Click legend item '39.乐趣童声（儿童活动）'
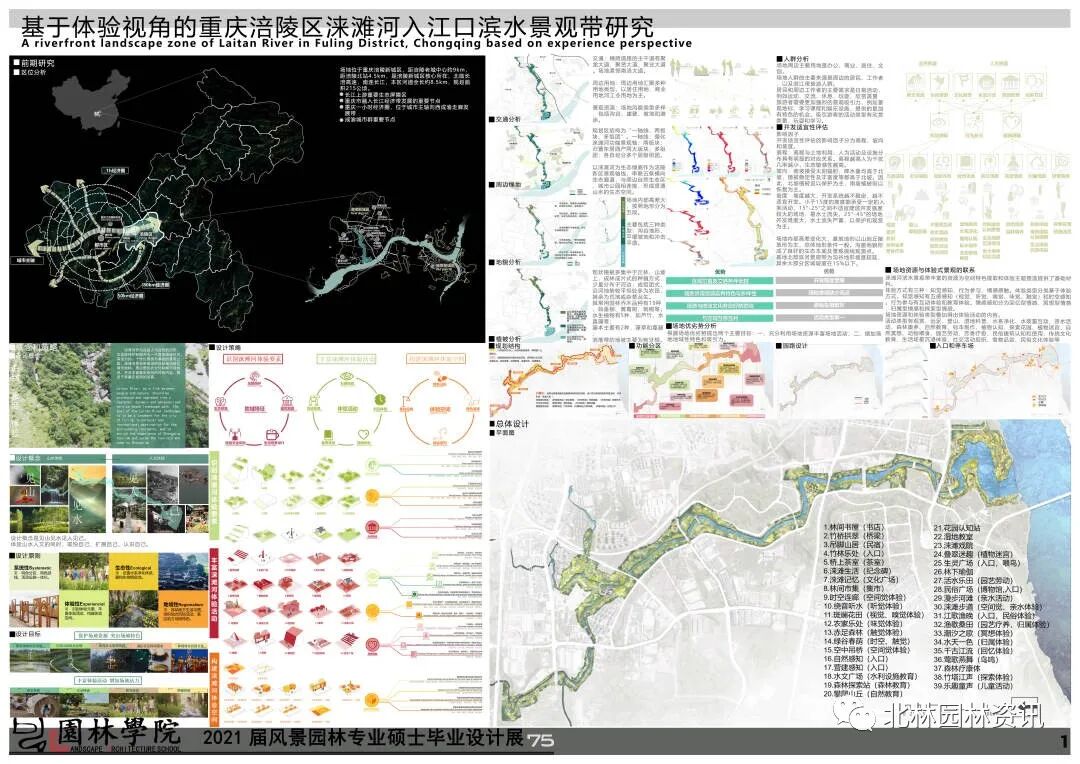This screenshot has width=1080, height=764. click(x=973, y=686)
